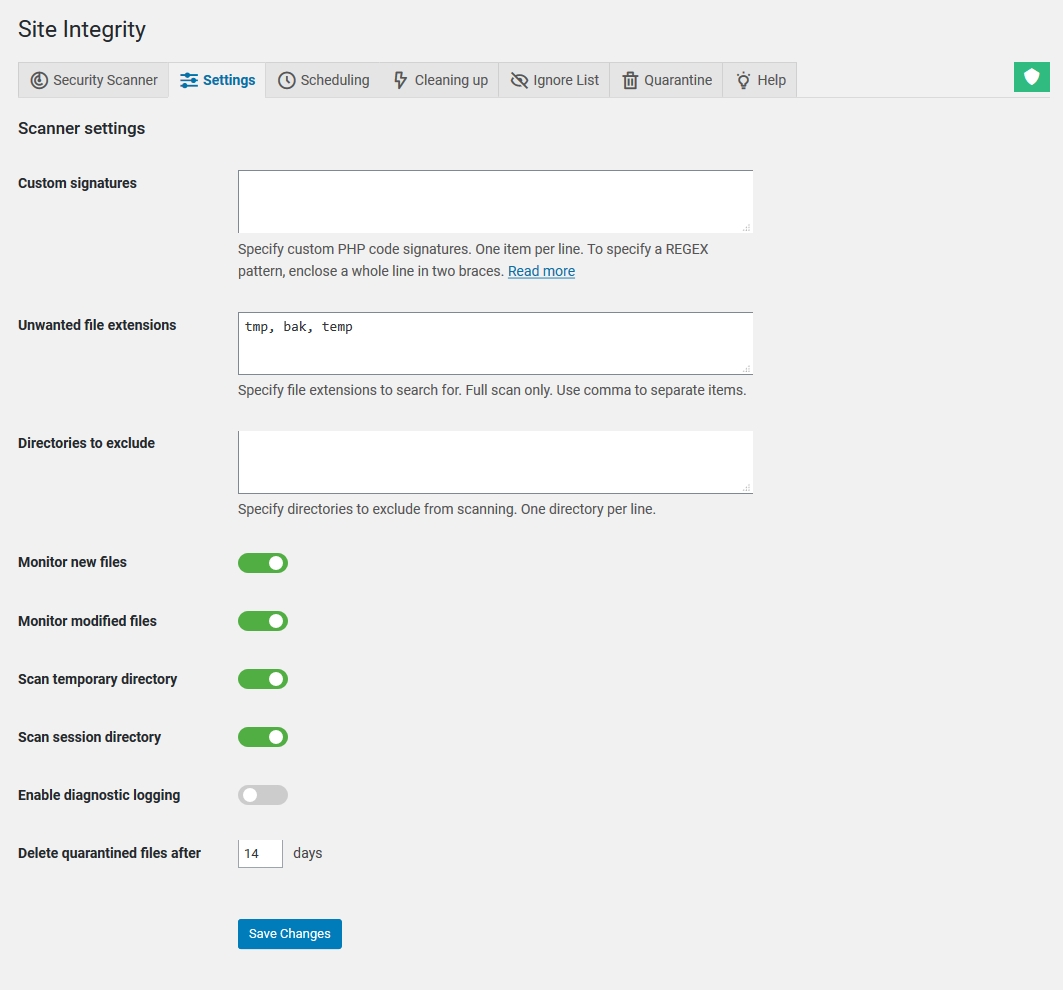
Task: Click inside the Custom signatures text area
Action: click(x=494, y=200)
